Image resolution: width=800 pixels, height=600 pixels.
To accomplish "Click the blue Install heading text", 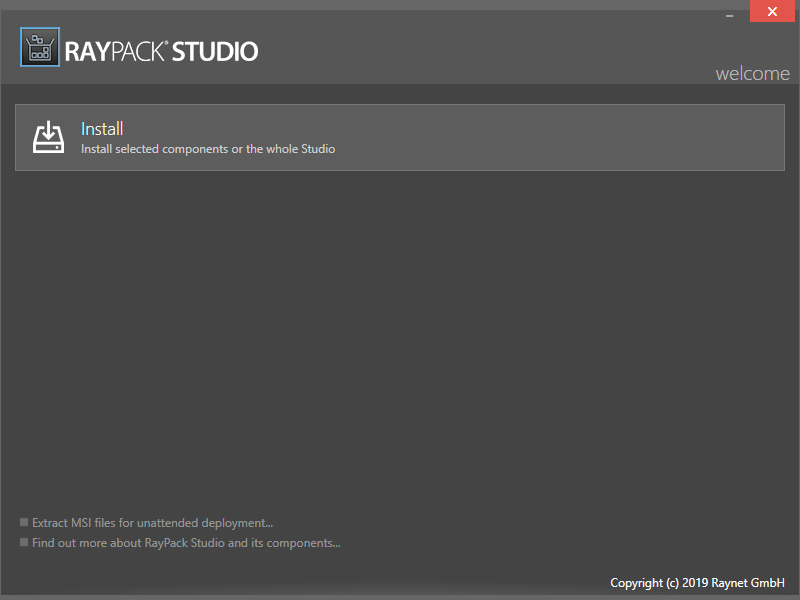I will [102, 129].
